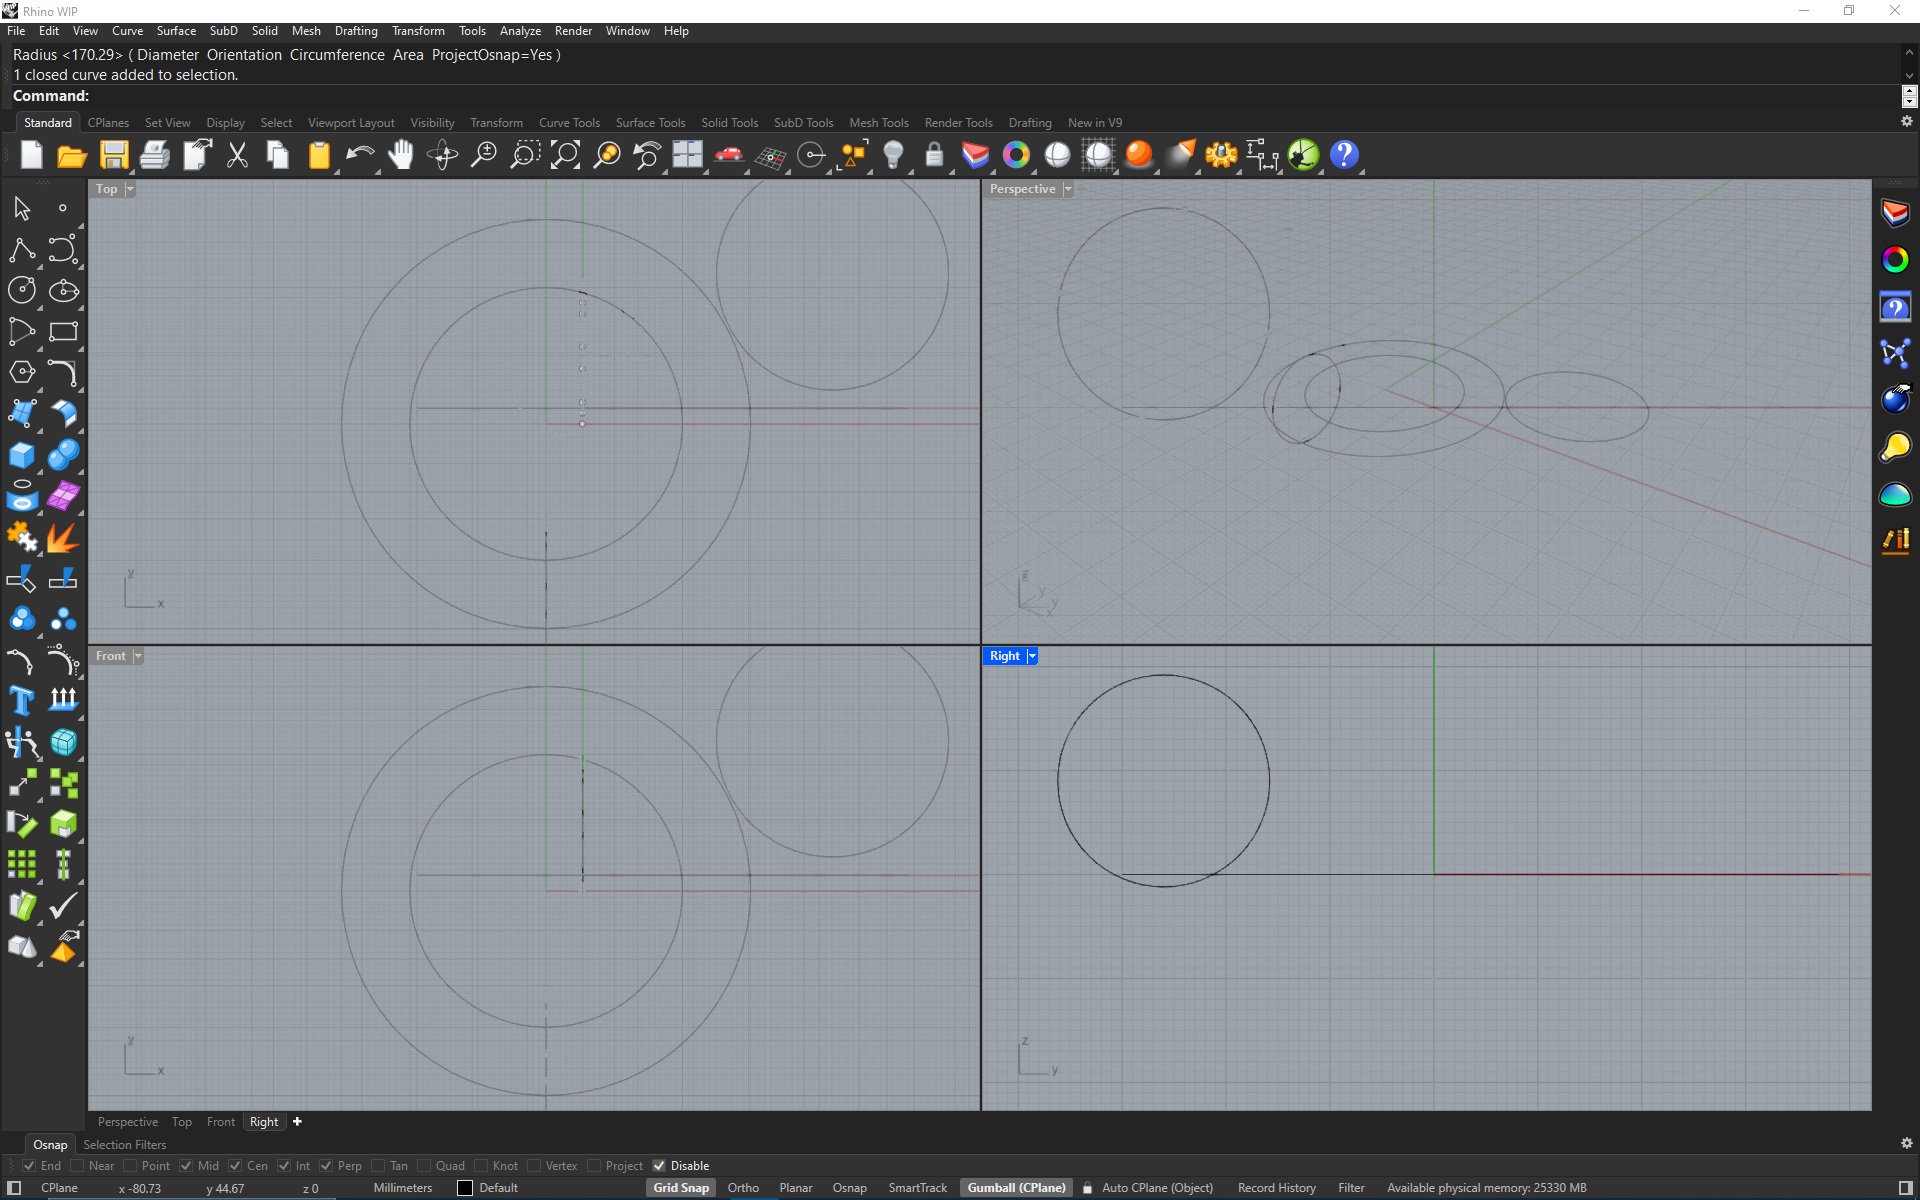Viewport: 1920px width, 1200px height.
Task: Enable the Near osnap checkbox
Action: [77, 1166]
